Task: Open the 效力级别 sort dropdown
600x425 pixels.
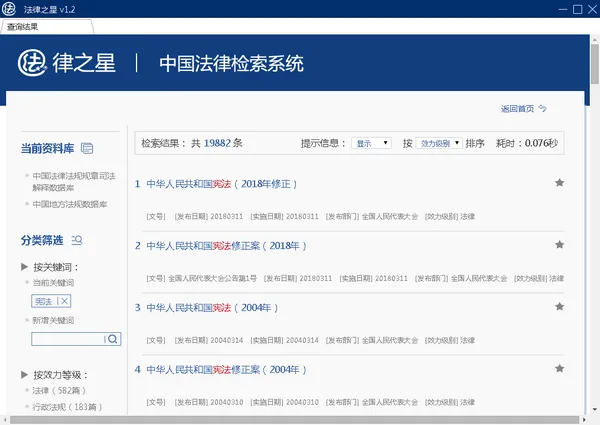Action: click(x=439, y=143)
